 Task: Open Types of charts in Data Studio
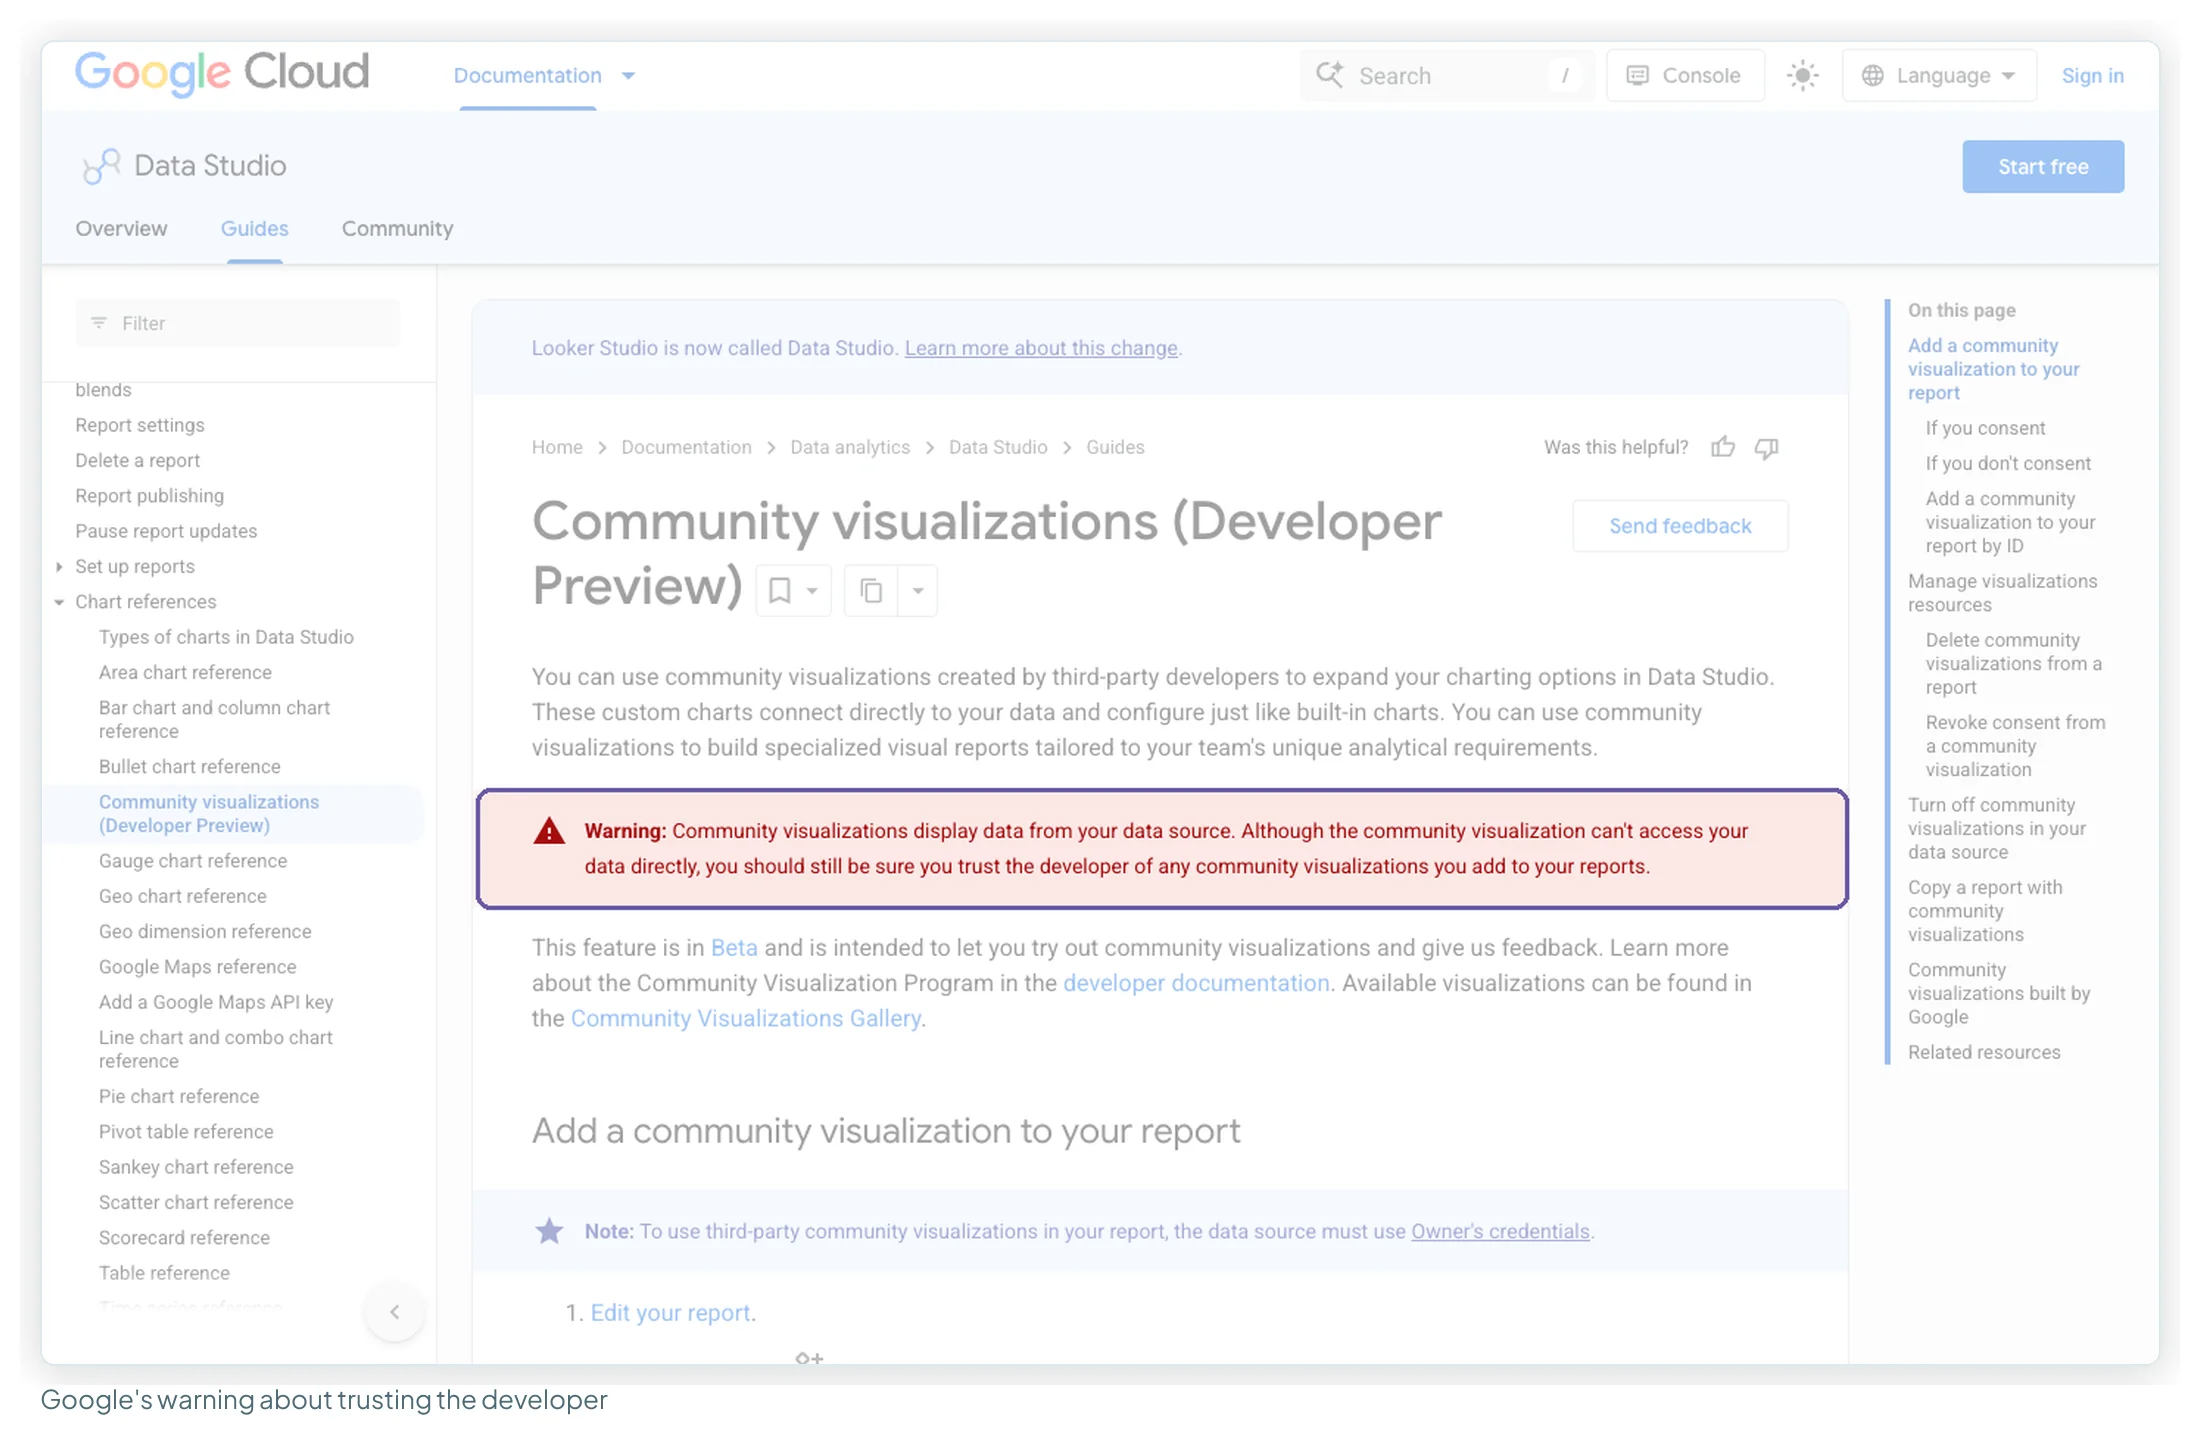click(x=226, y=637)
